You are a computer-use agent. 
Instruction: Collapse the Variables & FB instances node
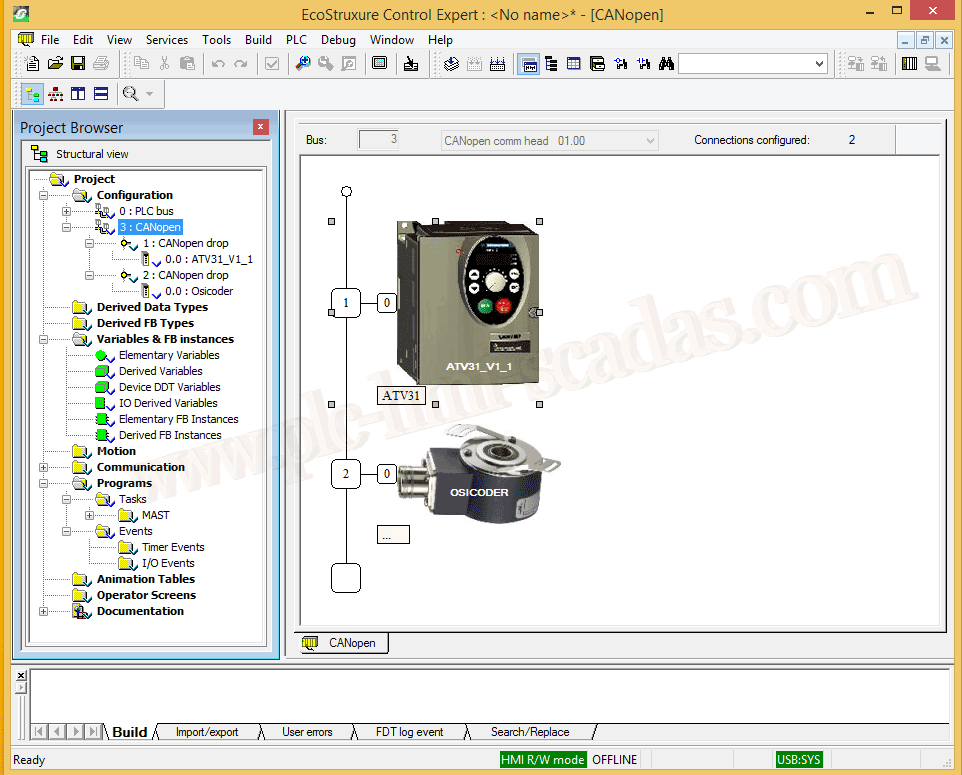click(43, 339)
